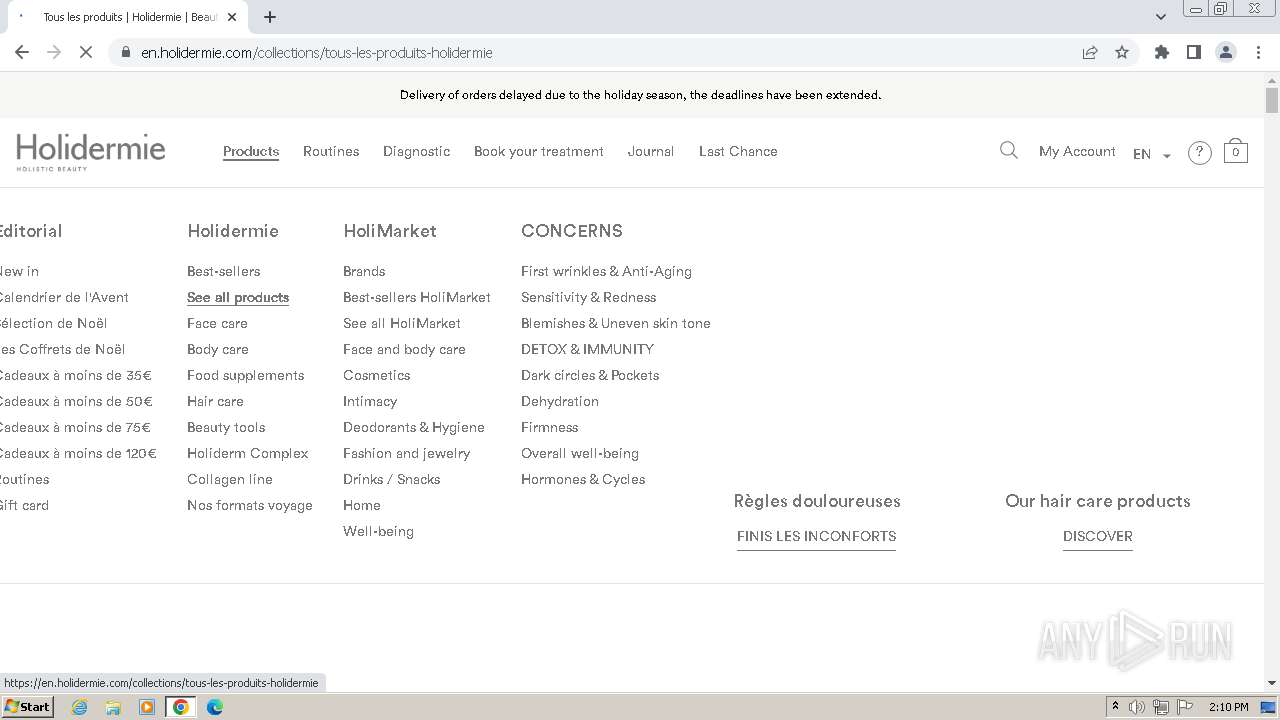This screenshot has width=1280, height=720.
Task: Click the Best-sellers link under Holidermie
Action: tap(224, 271)
